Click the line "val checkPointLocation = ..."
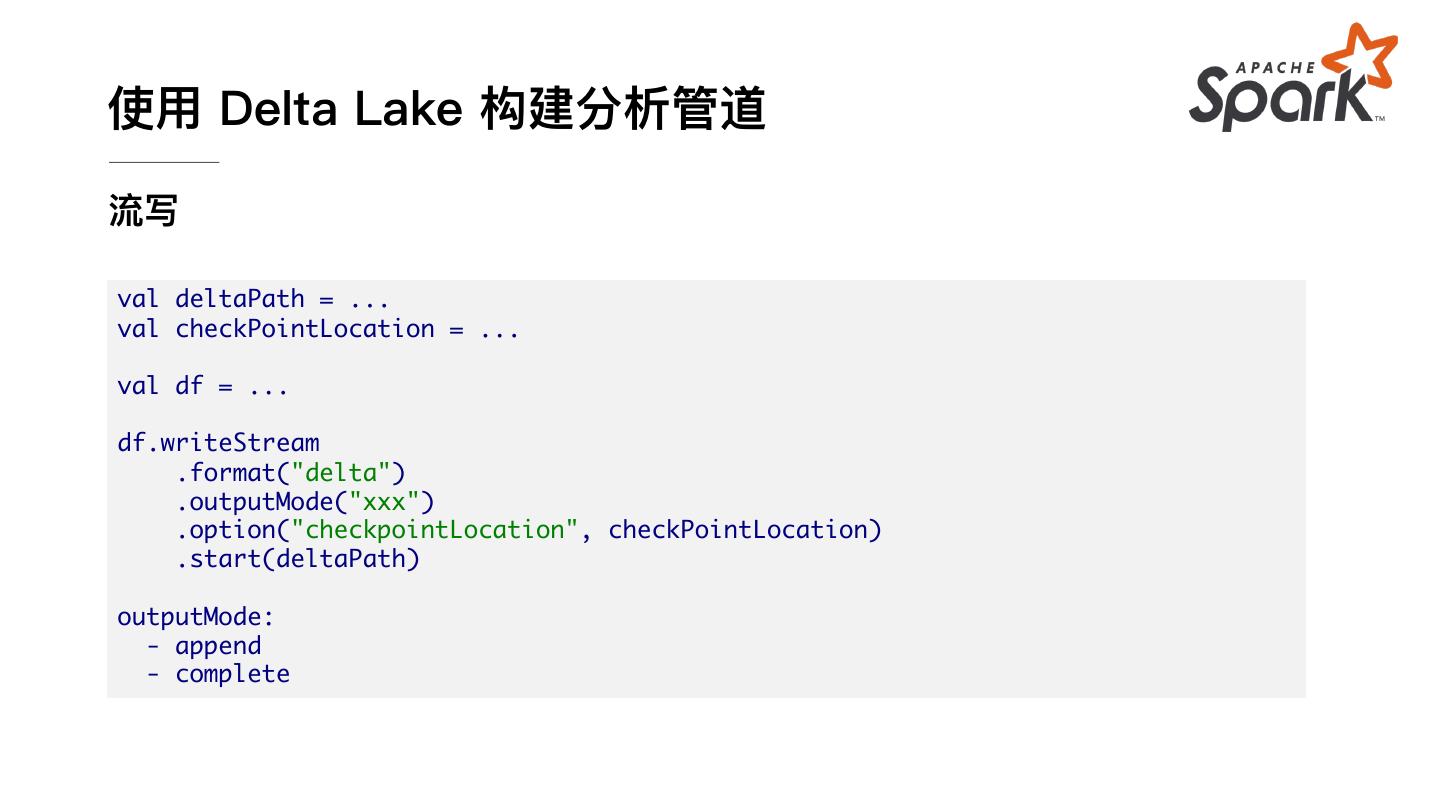The height and width of the screenshot is (810, 1440). (x=318, y=329)
